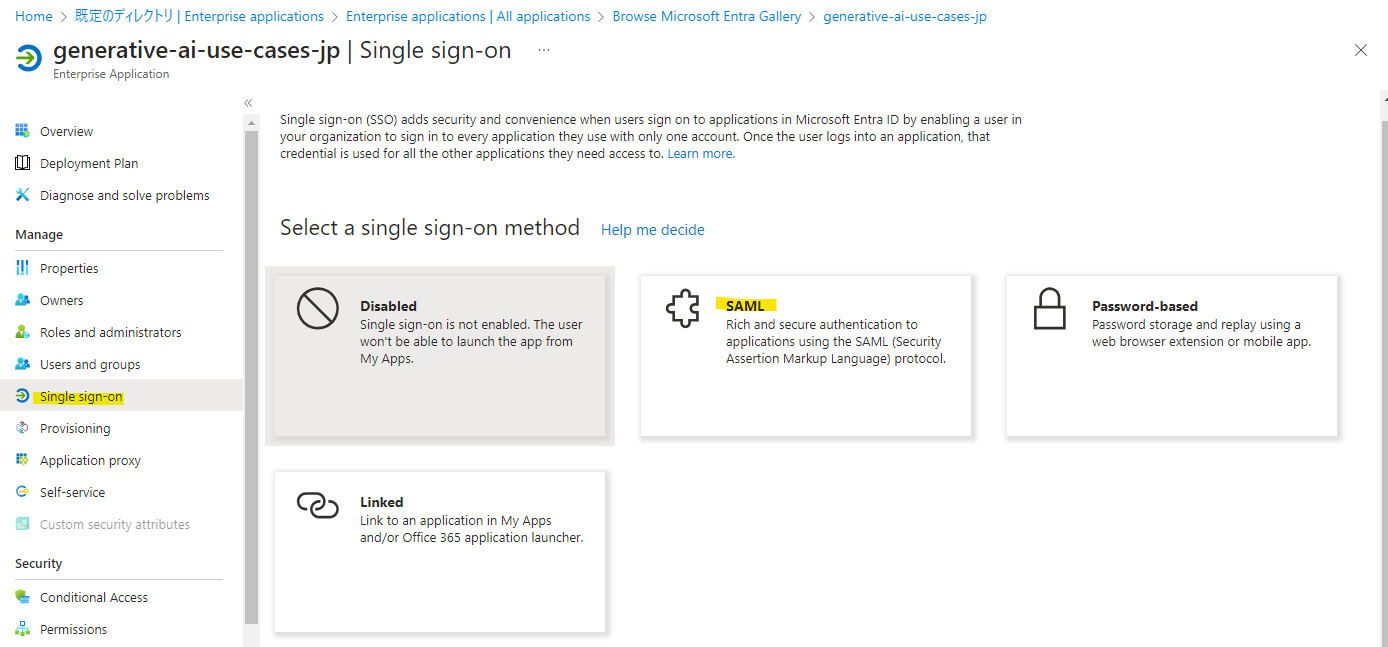Click Help me decide link
This screenshot has width=1388, height=647.
653,230
